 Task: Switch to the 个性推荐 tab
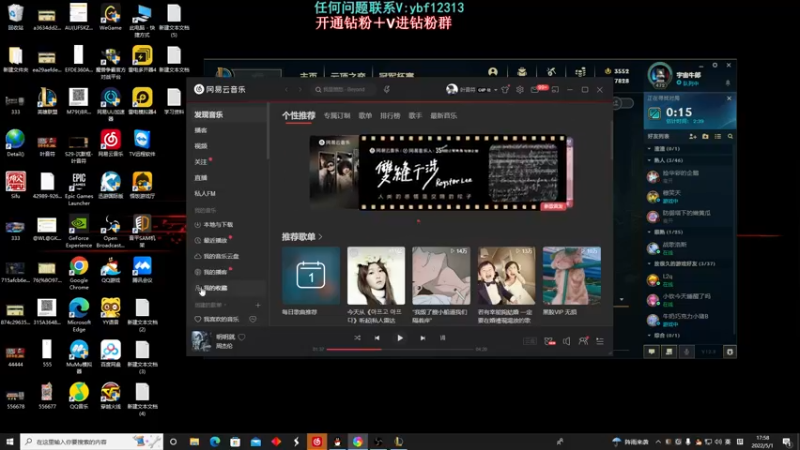click(298, 115)
